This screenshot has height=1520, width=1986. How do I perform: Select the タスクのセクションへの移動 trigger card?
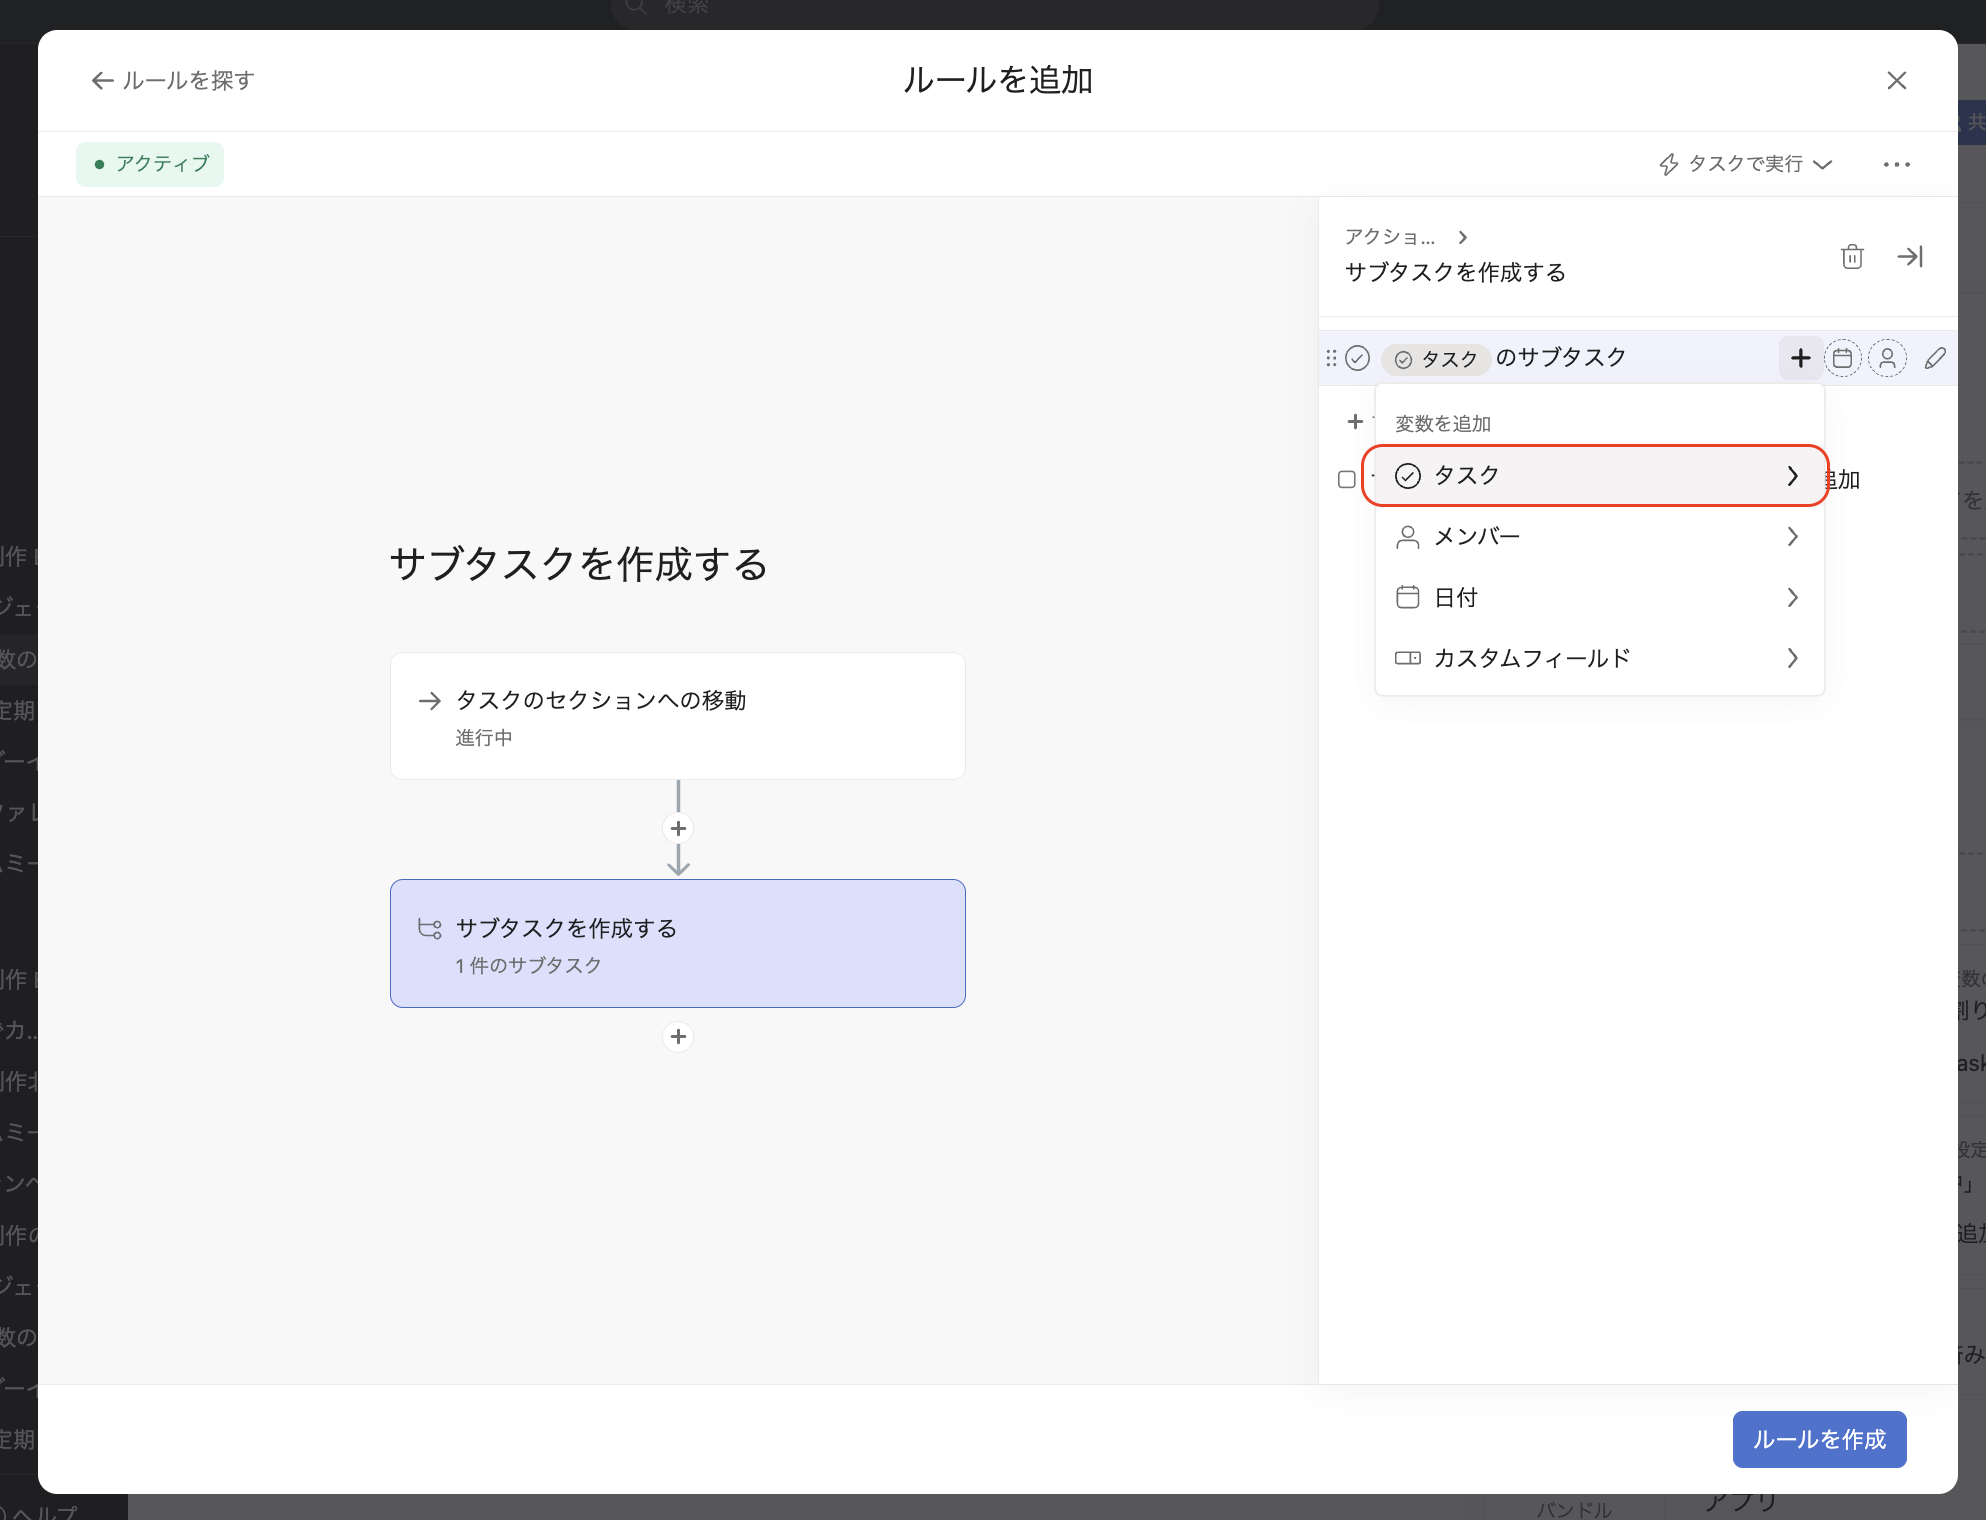point(677,716)
